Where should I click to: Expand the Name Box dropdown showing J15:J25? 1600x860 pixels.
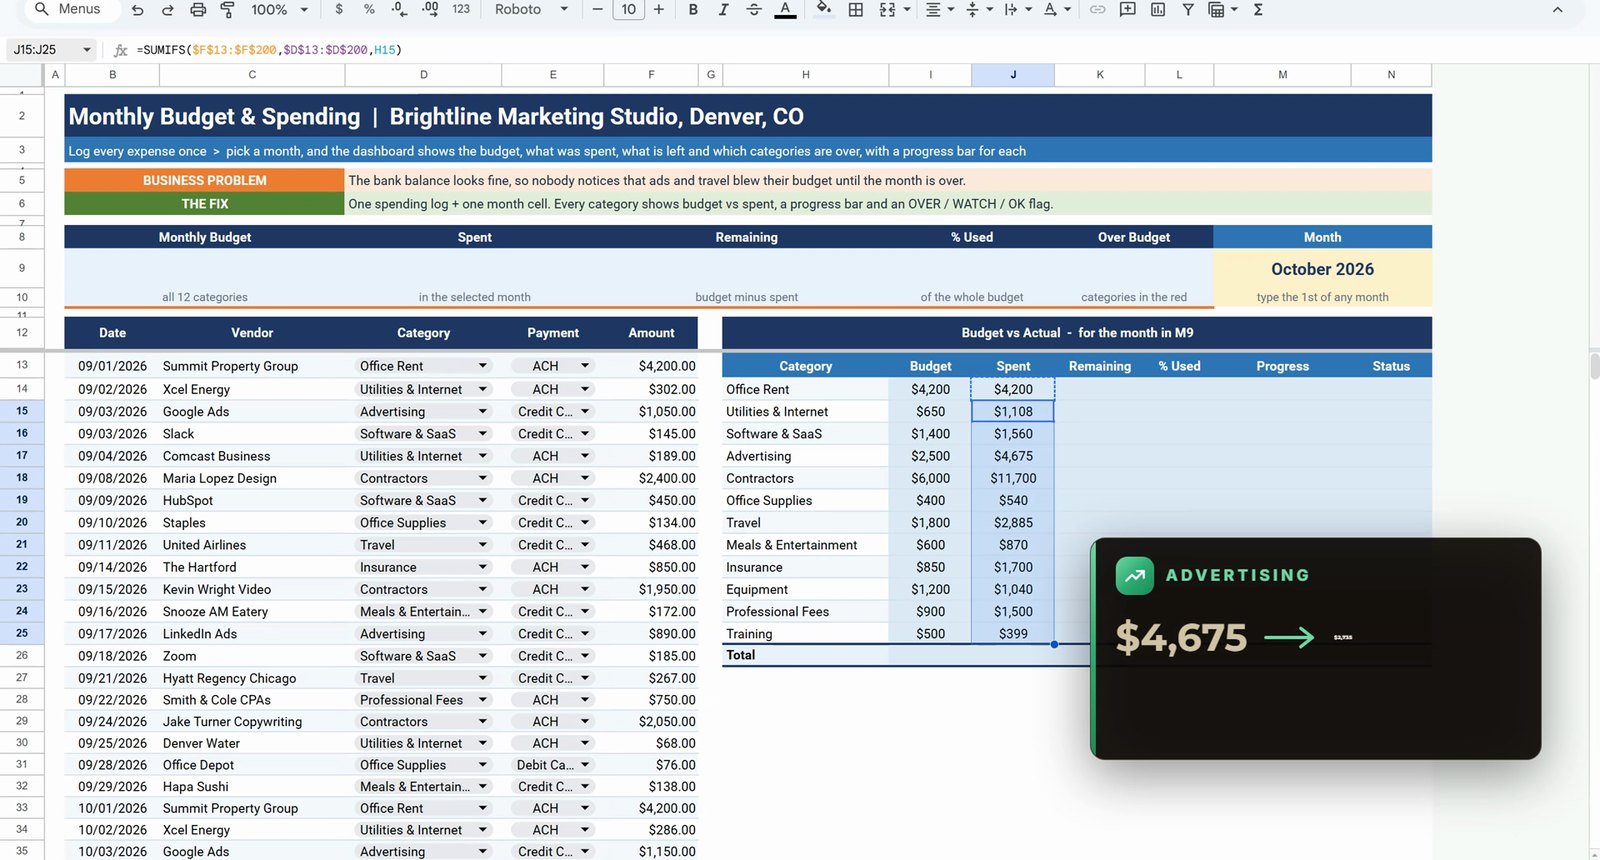(87, 50)
